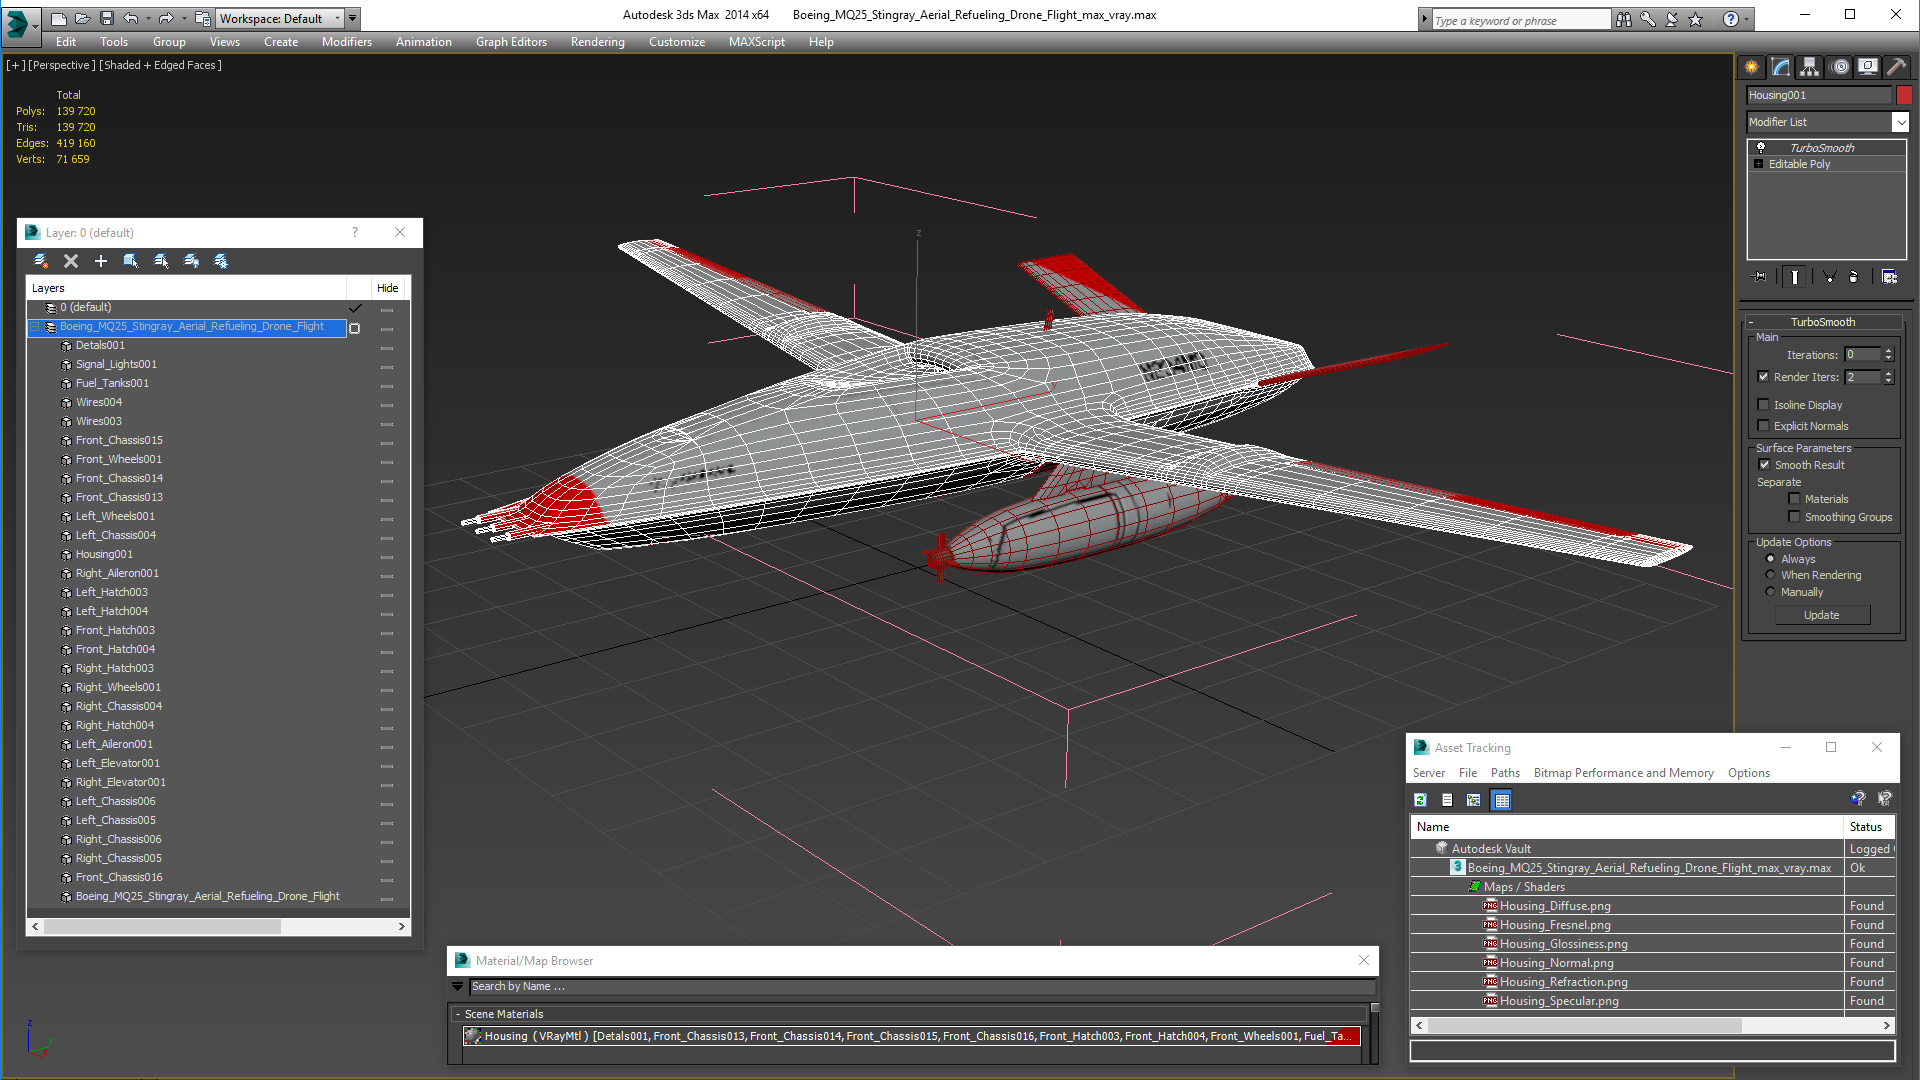Screen dimensions: 1920x1080
Task: Collapse the Boeing_MQ25 layer tree in Layers list
Action: 35,327
